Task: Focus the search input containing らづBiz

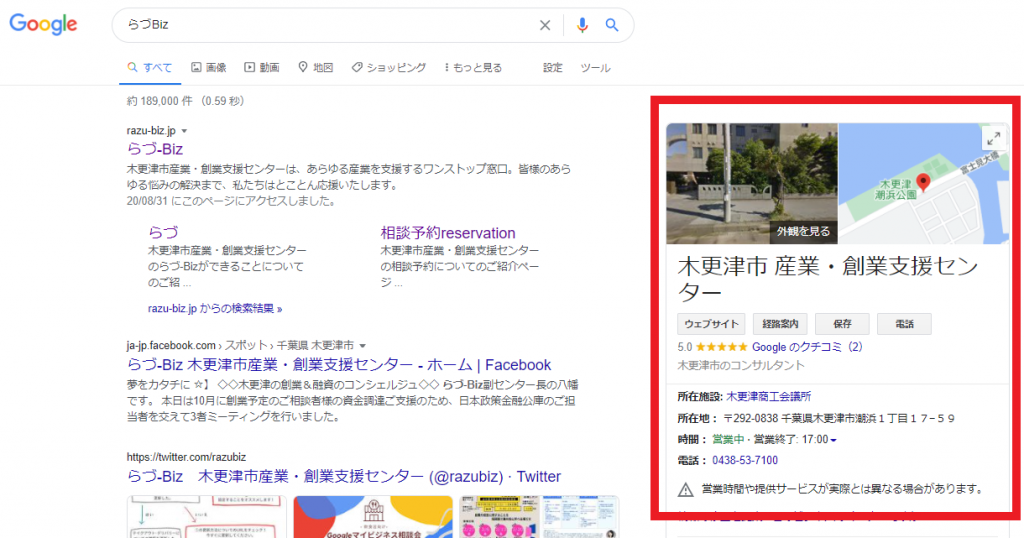Action: tap(327, 25)
